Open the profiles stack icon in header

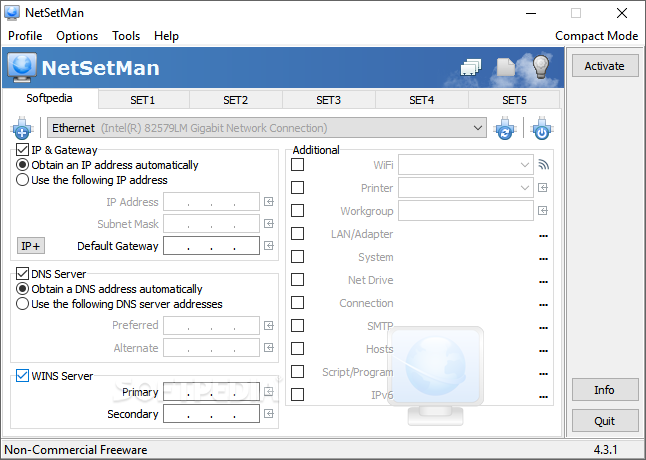(471, 67)
